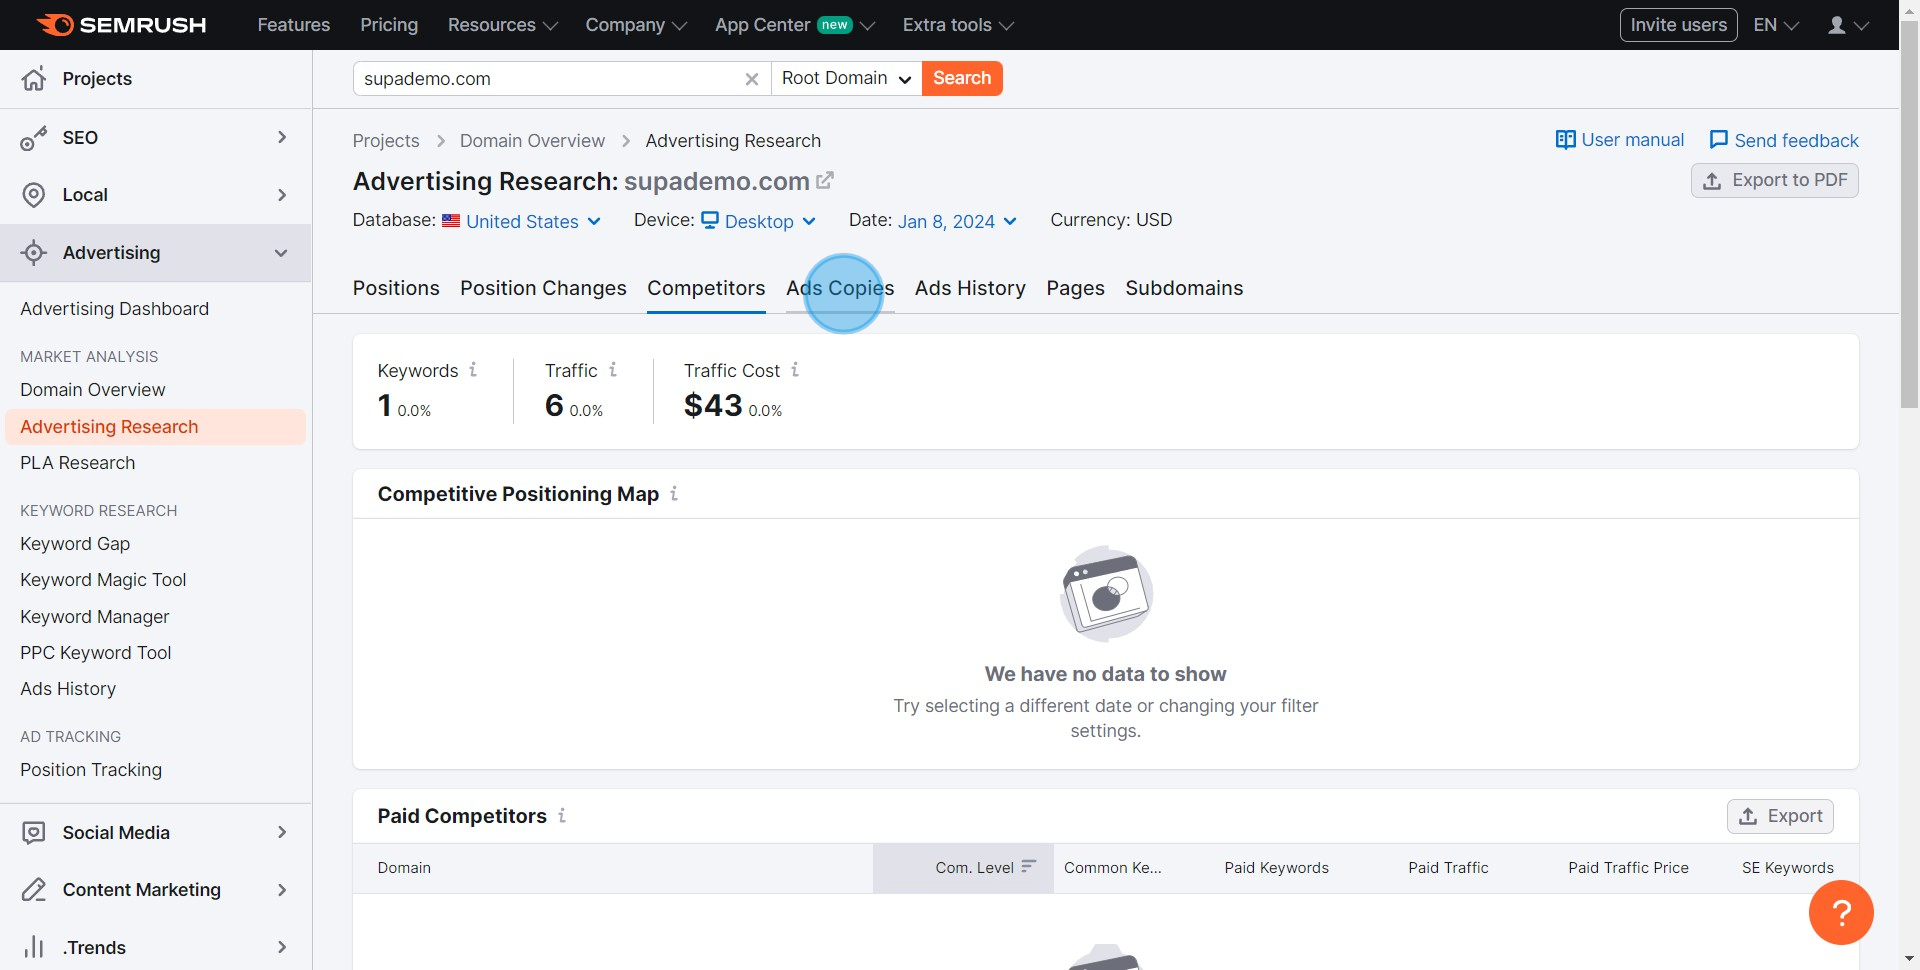Expand the Social Media section
The width and height of the screenshot is (1920, 970).
click(282, 832)
